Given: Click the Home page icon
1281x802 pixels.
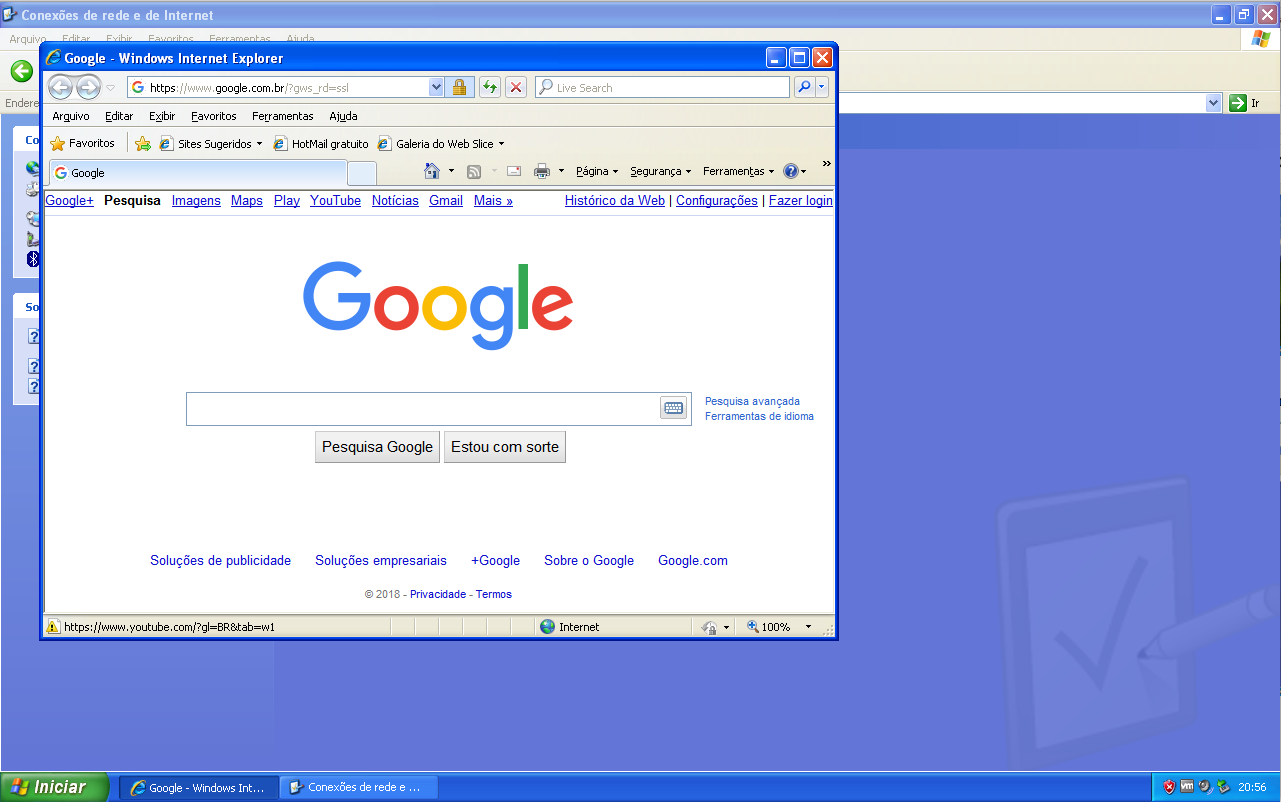Looking at the screenshot, I should pos(432,171).
